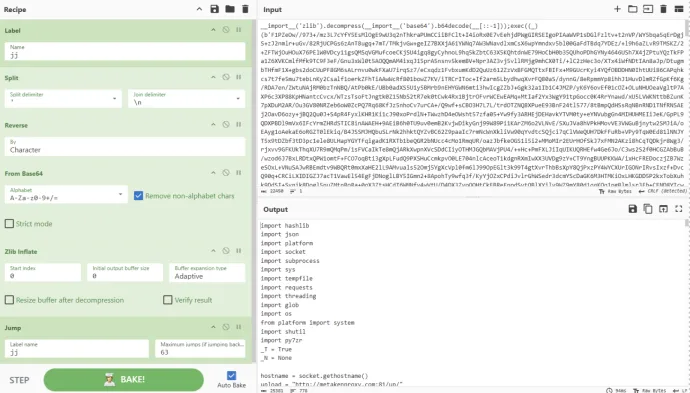Add a new input tab

(x=617, y=9)
